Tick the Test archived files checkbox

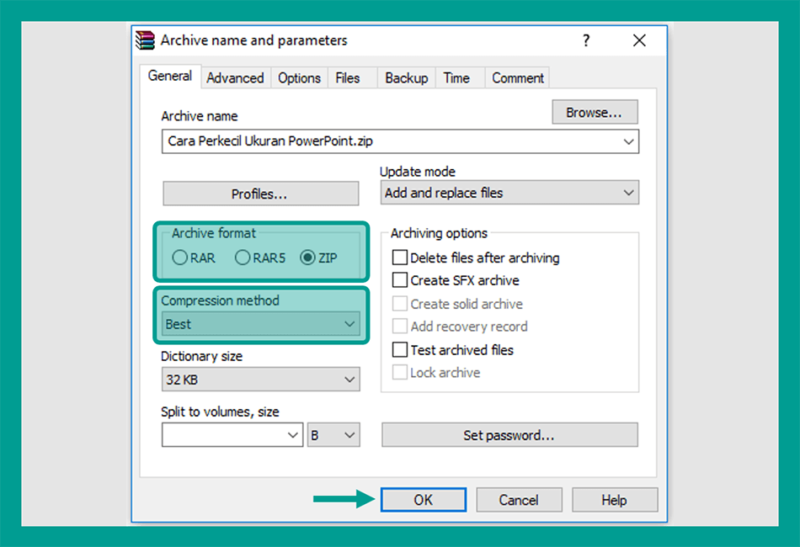click(x=400, y=350)
